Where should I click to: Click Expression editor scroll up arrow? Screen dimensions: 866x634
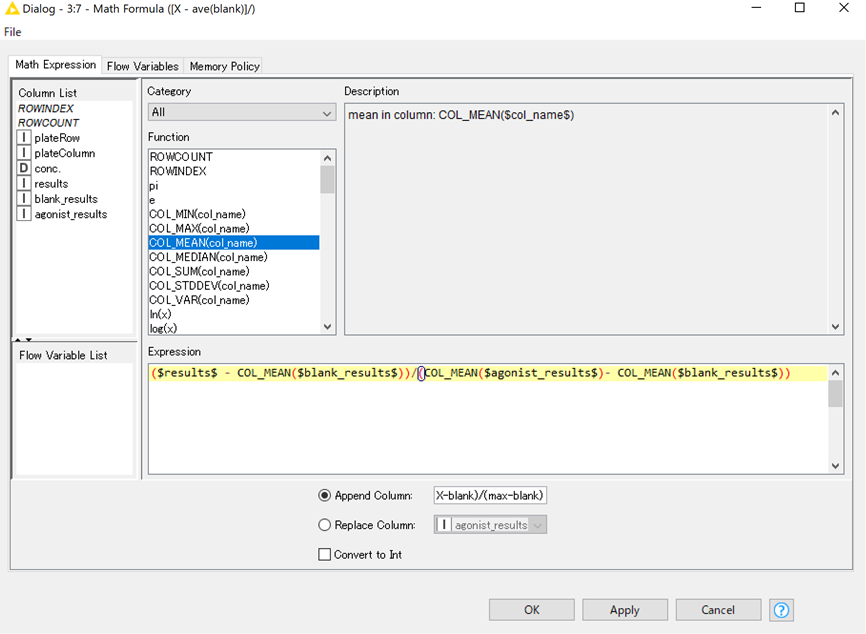click(835, 373)
